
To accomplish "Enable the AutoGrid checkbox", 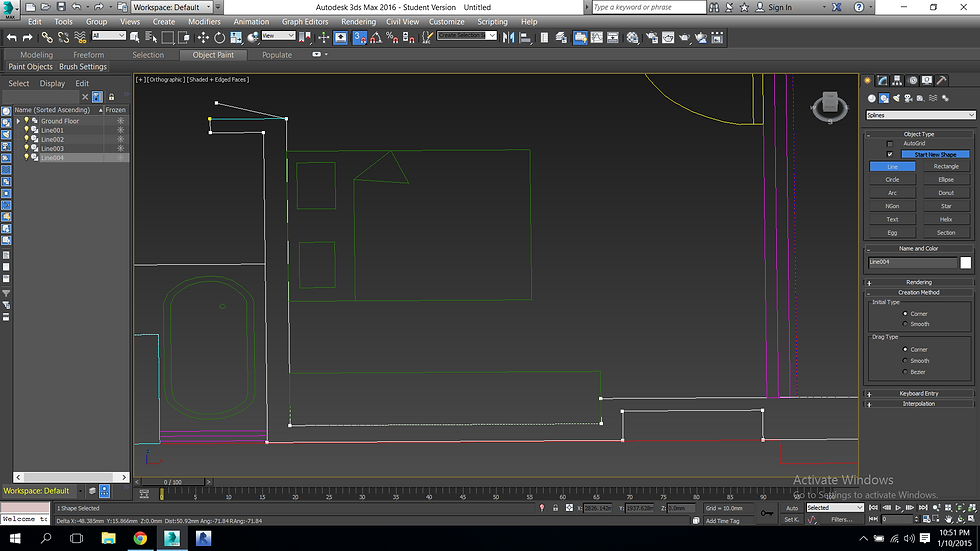I will pos(890,144).
